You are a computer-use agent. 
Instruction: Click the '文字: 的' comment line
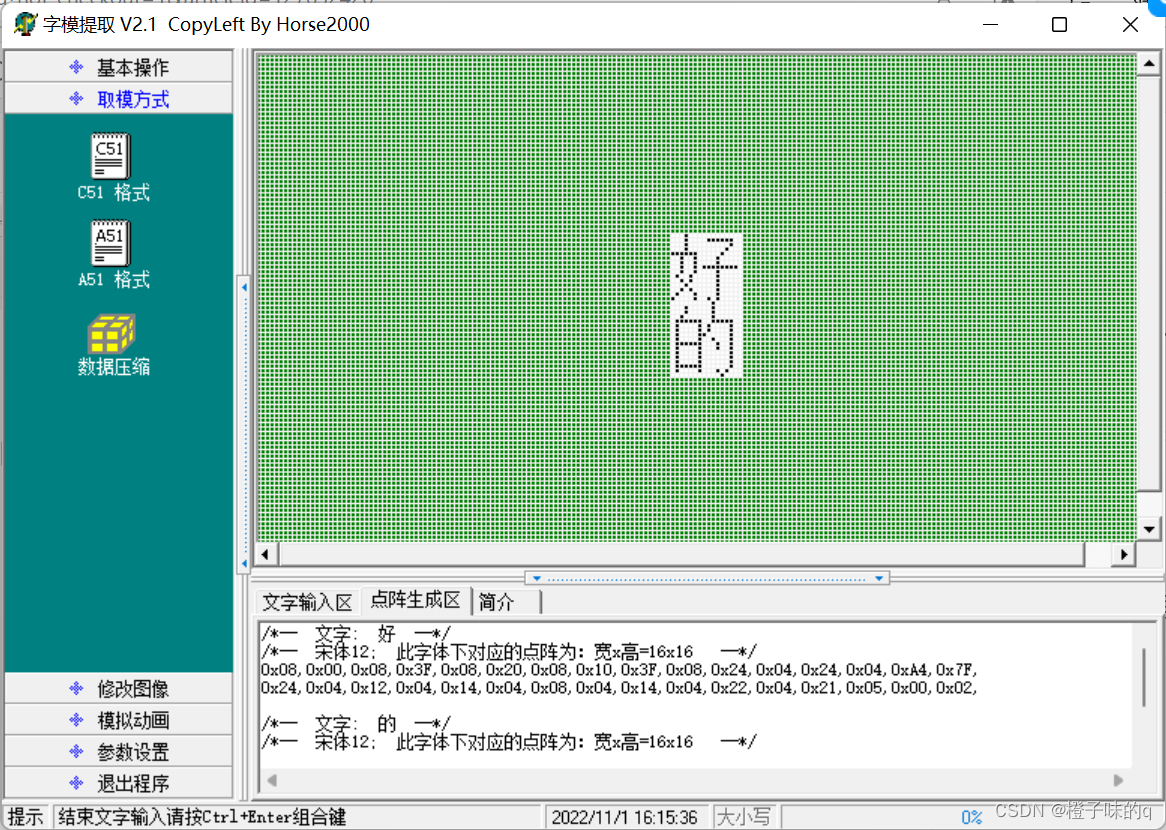[x=355, y=724]
